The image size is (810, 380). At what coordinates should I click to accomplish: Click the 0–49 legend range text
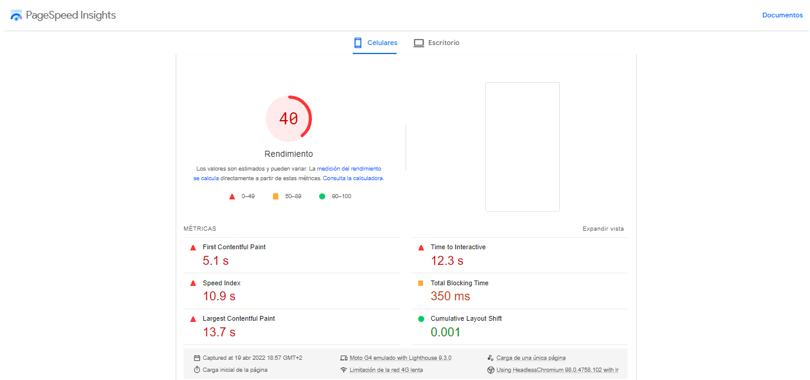pos(248,197)
